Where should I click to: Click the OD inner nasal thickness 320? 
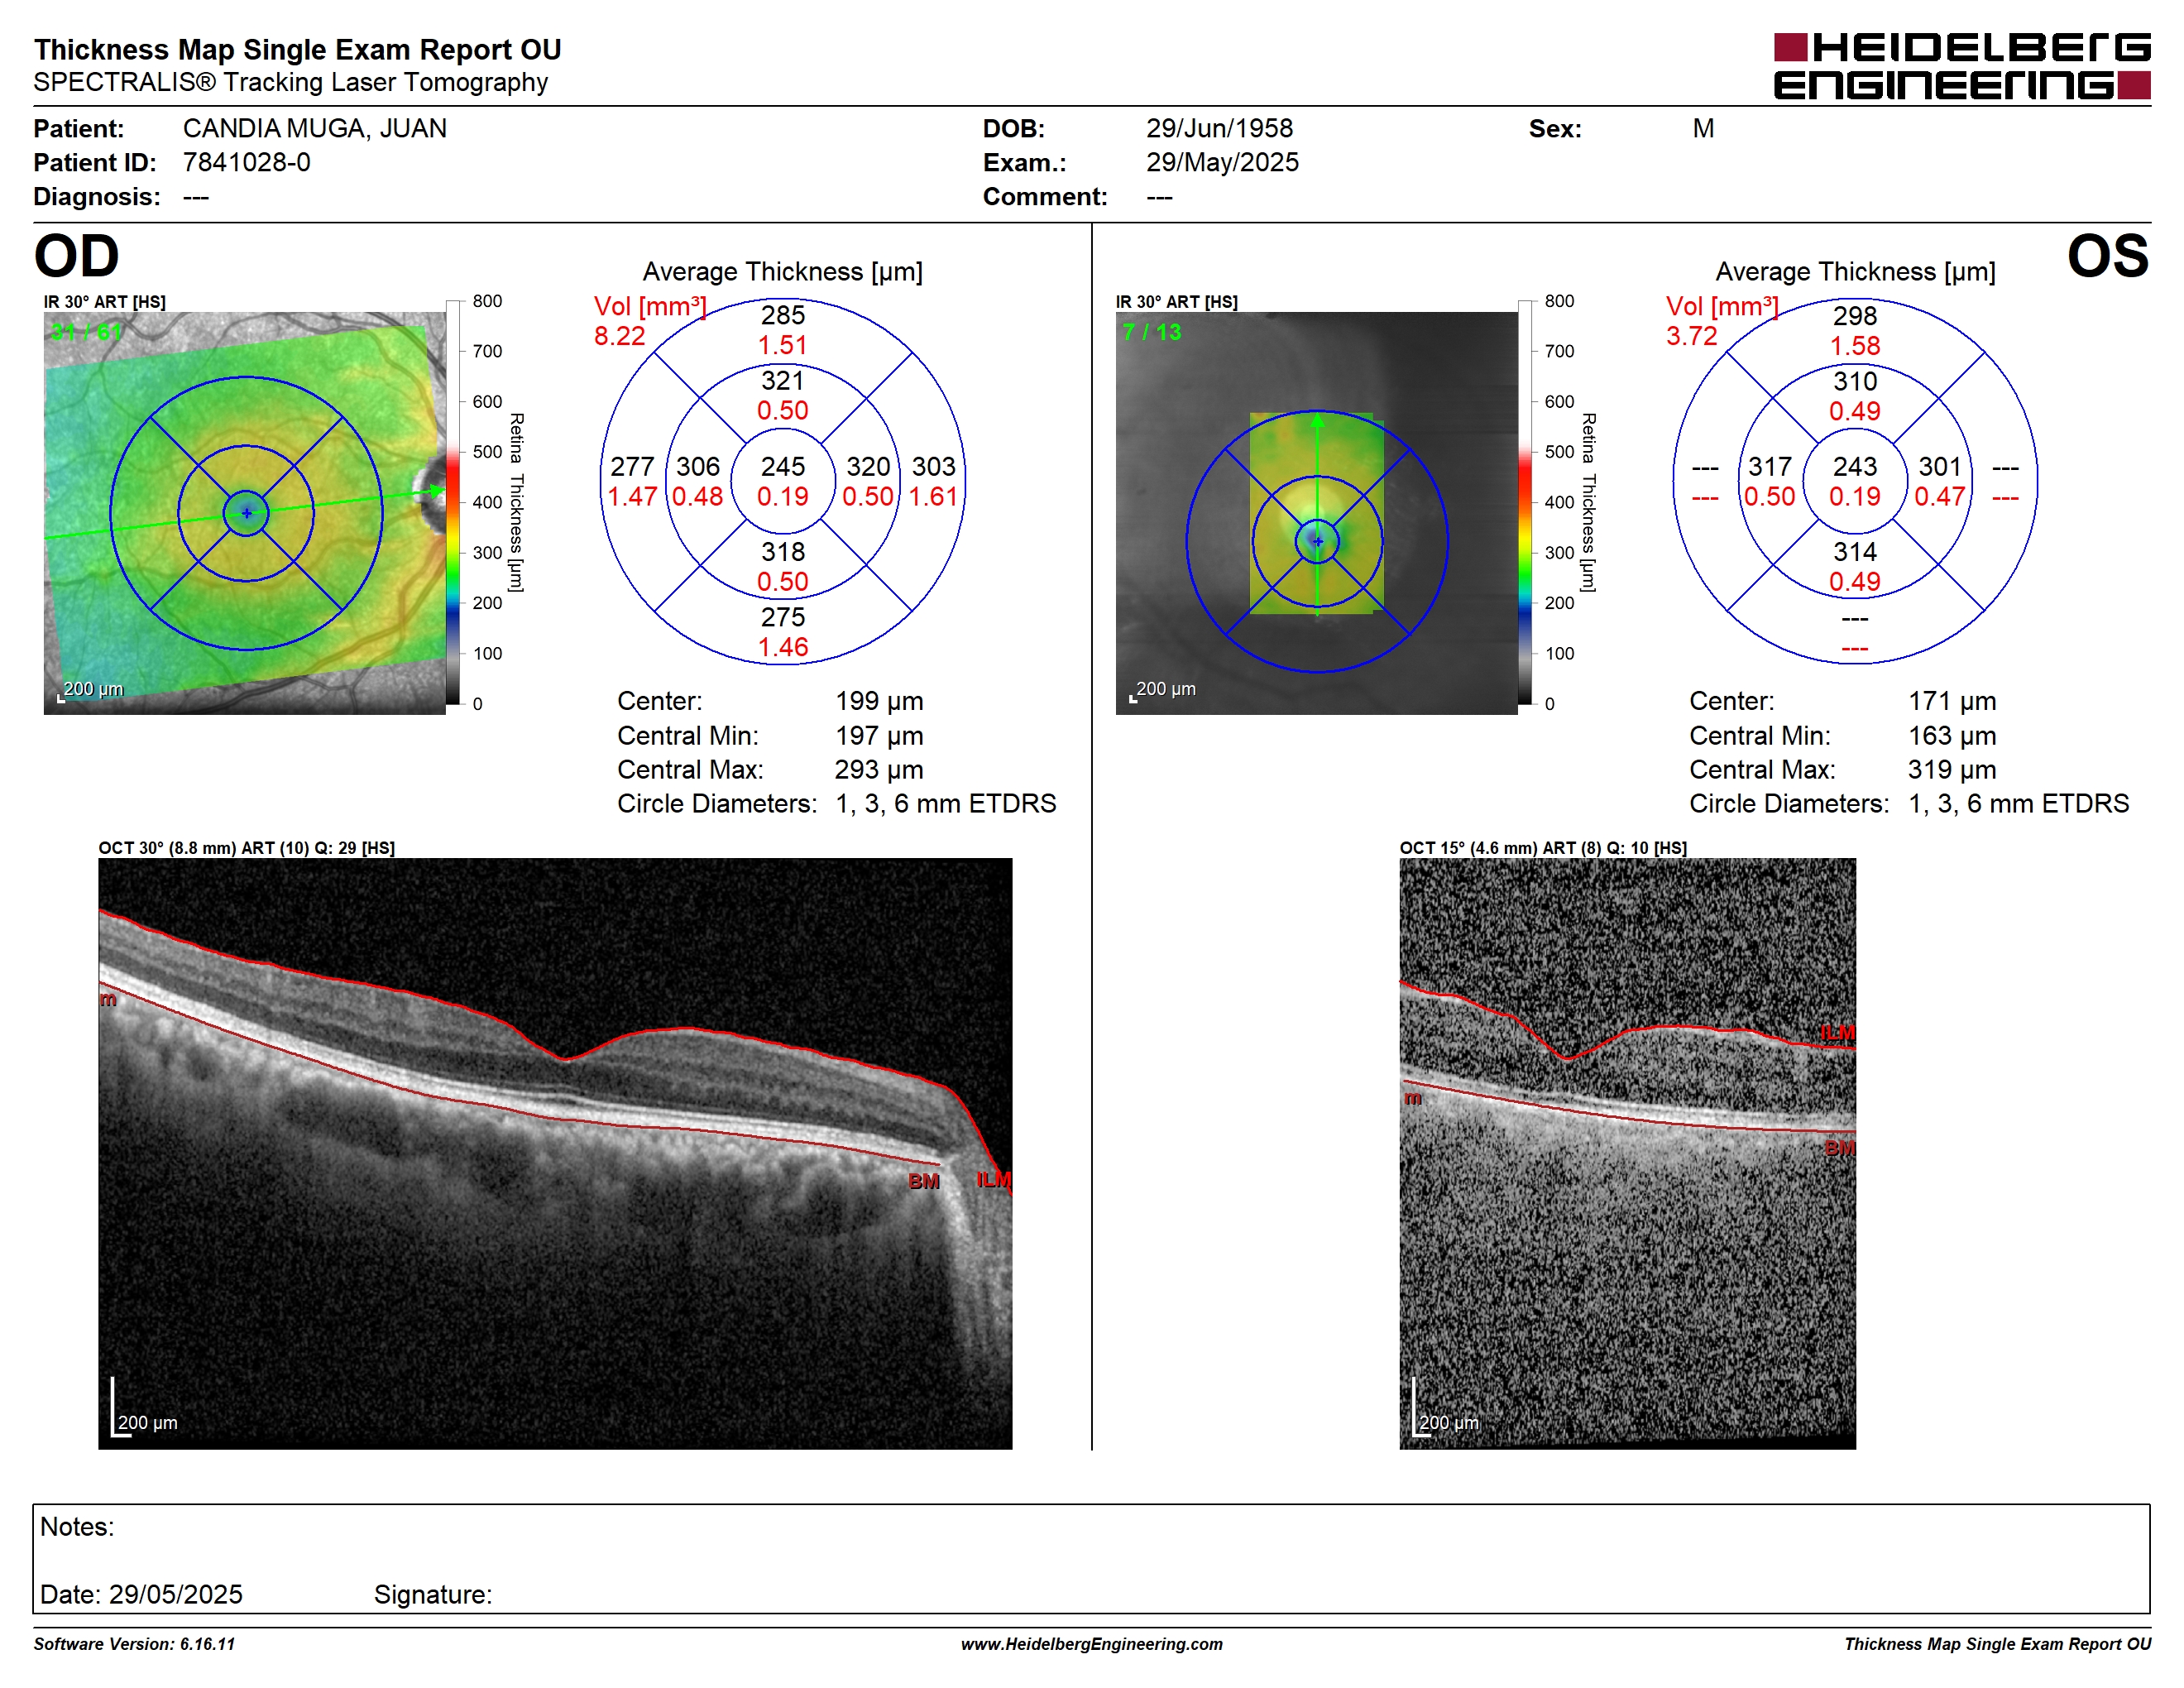point(868,467)
